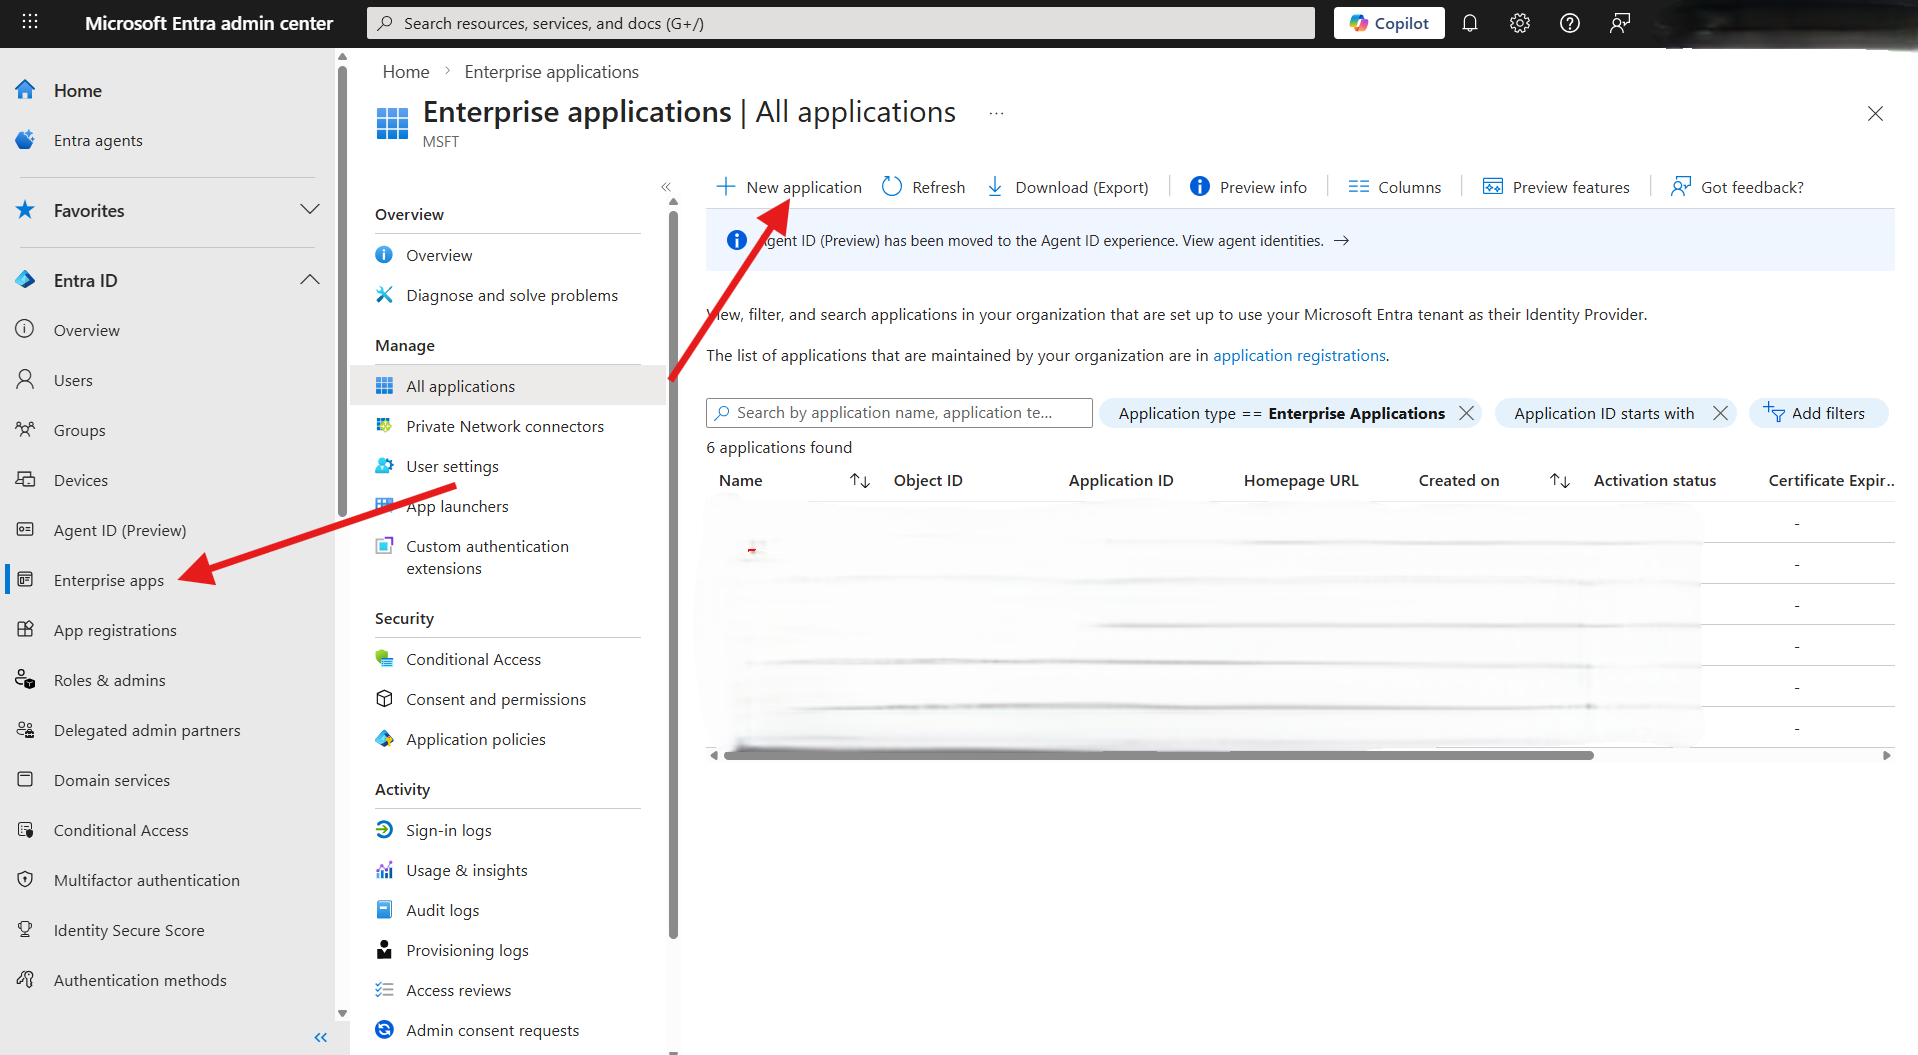Screen dimensions: 1918x1055
Task: Select Audit logs in the Activity menu
Action: tap(442, 909)
